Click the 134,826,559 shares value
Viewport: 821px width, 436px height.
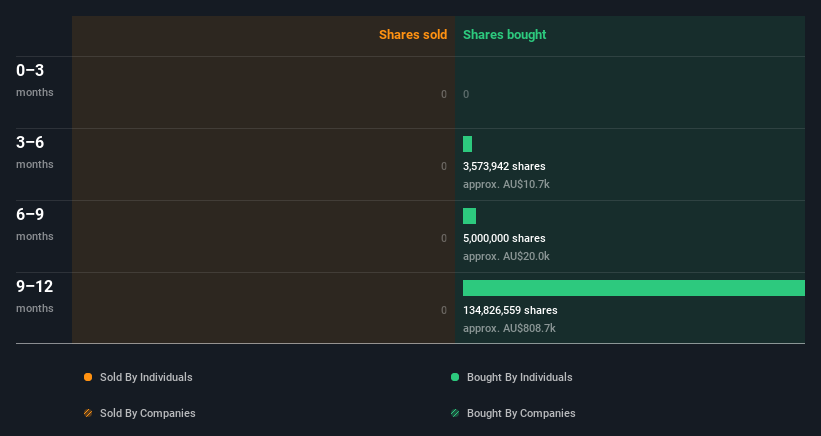pos(510,310)
